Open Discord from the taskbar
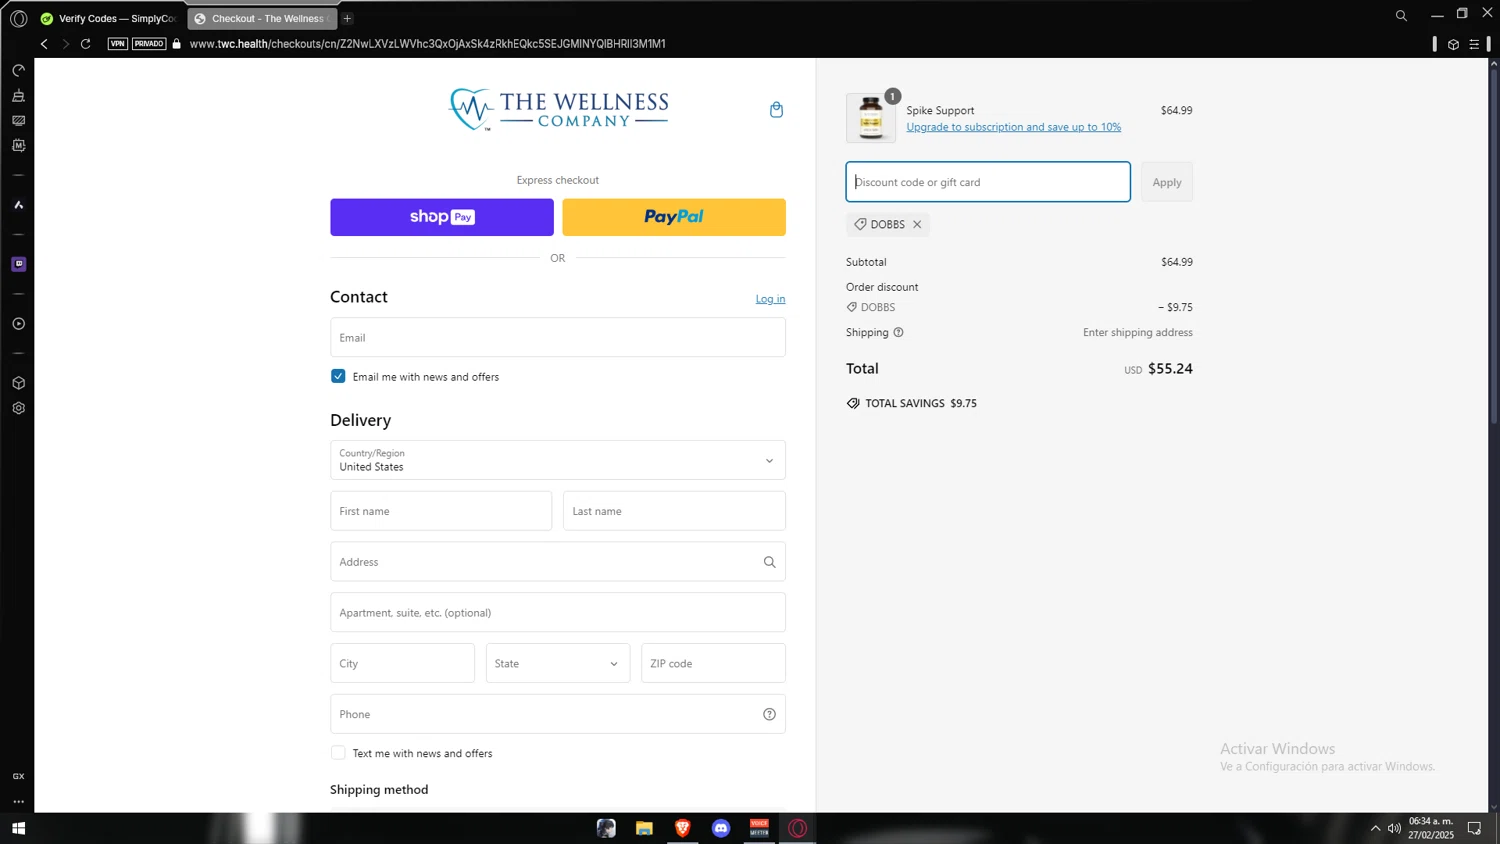 pos(721,828)
